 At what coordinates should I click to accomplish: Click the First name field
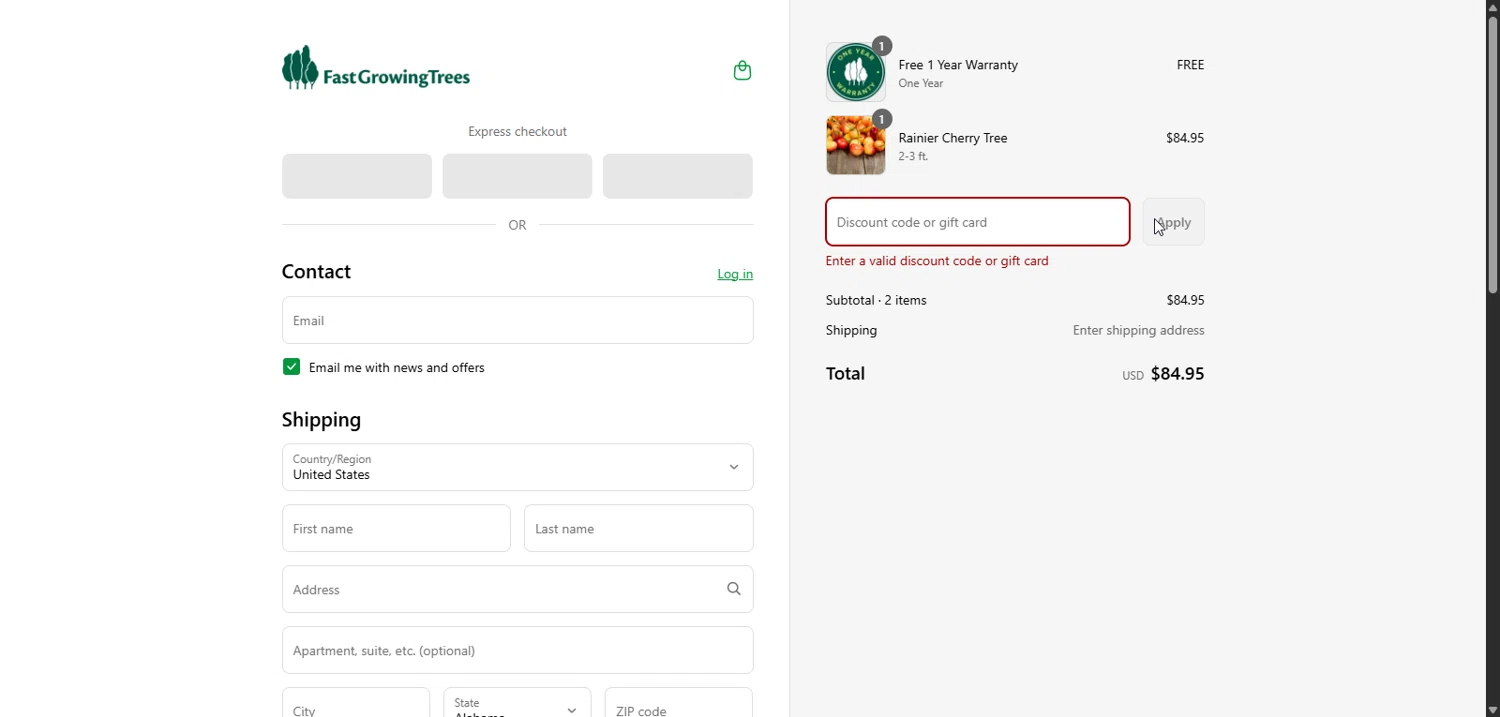tap(396, 528)
